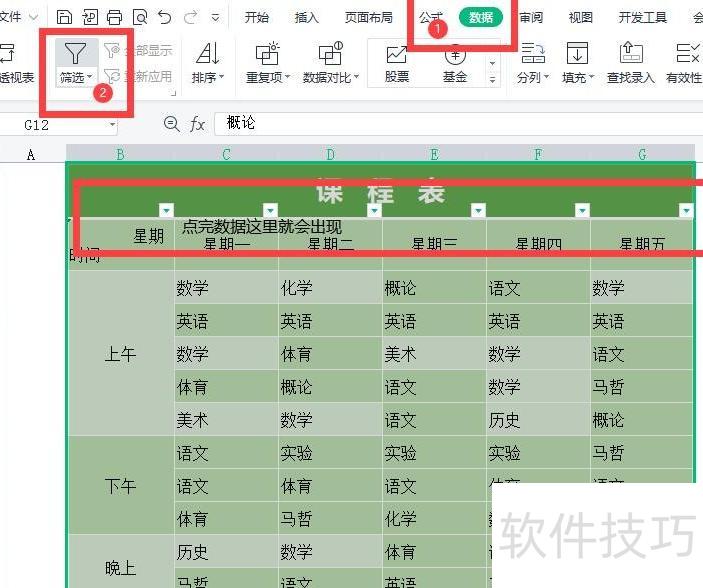Click the 数据对比 icon
The width and height of the screenshot is (703, 588).
(x=330, y=53)
